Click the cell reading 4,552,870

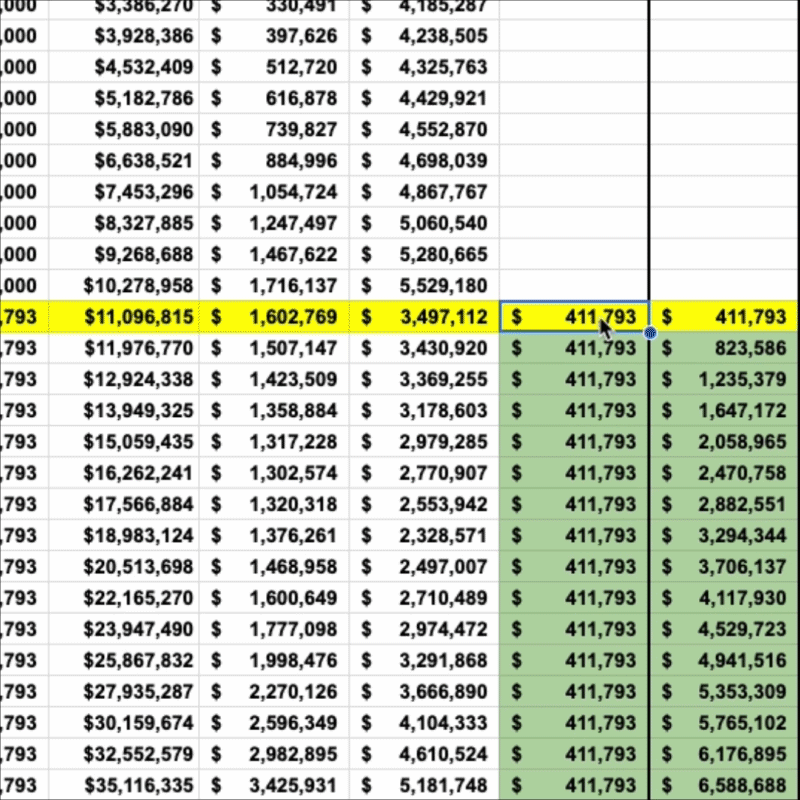424,130
